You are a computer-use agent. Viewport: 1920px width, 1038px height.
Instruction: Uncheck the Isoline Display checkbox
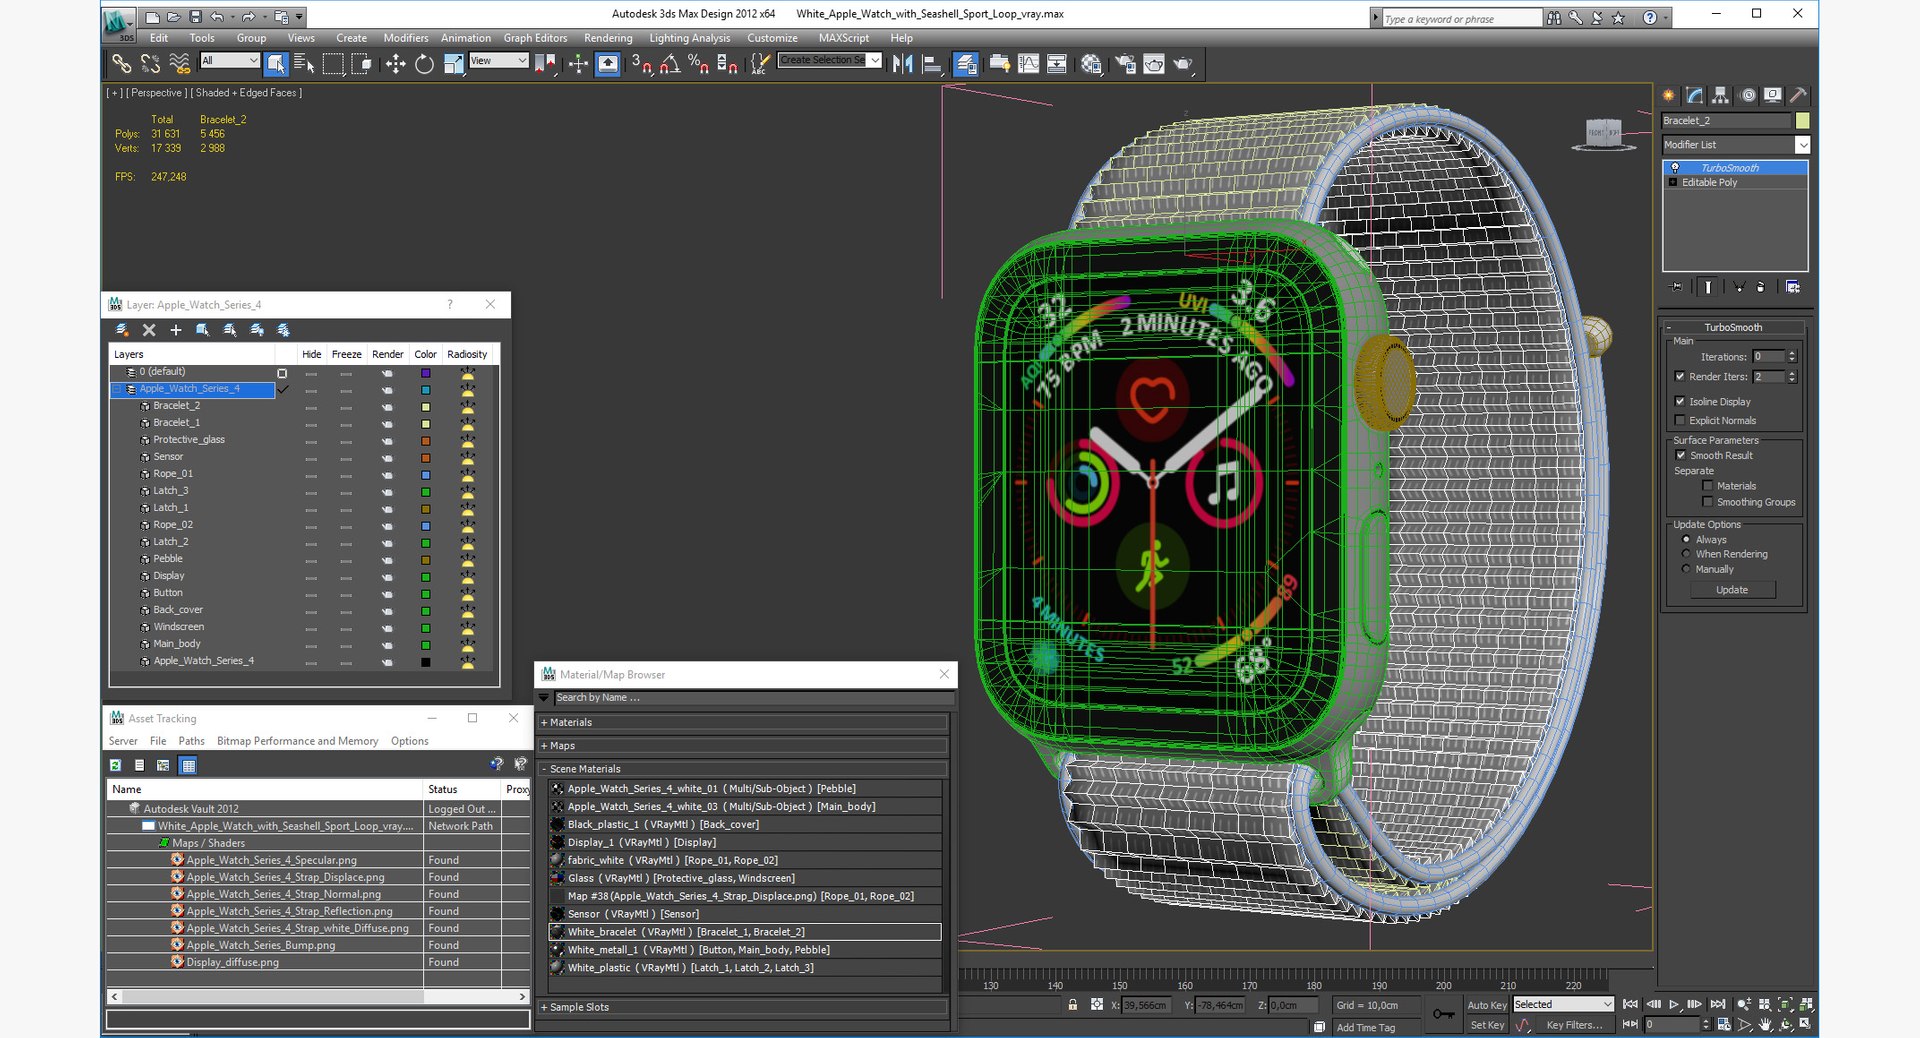pyautogui.click(x=1680, y=401)
